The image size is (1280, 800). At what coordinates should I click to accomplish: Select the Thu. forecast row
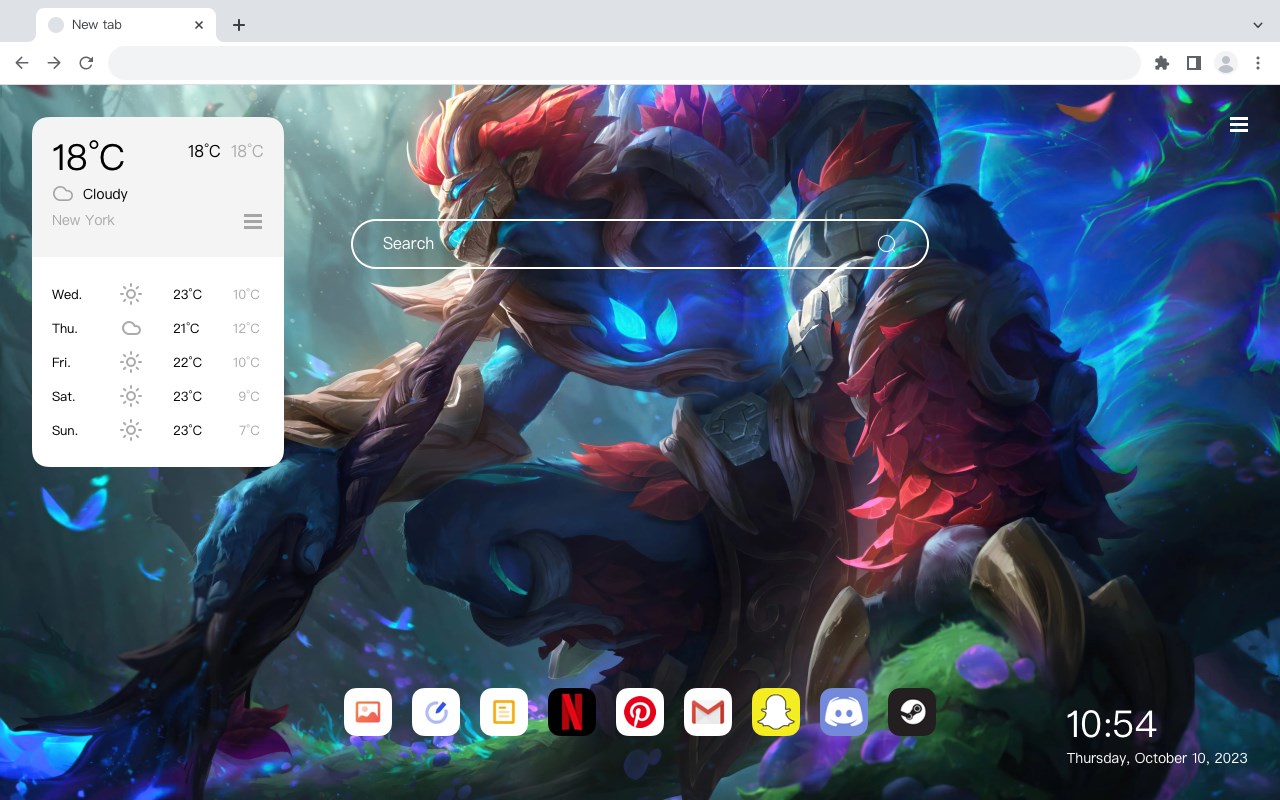(x=158, y=328)
